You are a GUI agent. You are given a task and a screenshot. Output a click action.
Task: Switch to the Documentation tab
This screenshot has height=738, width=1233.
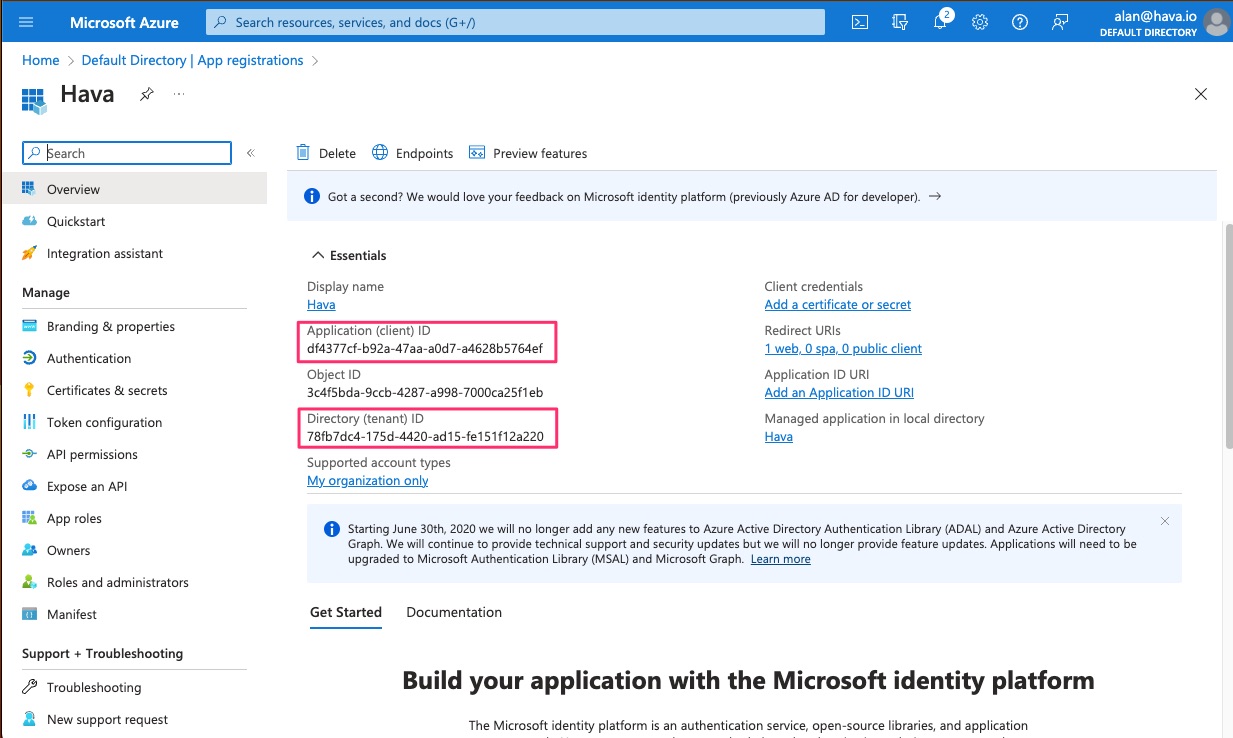pyautogui.click(x=454, y=612)
